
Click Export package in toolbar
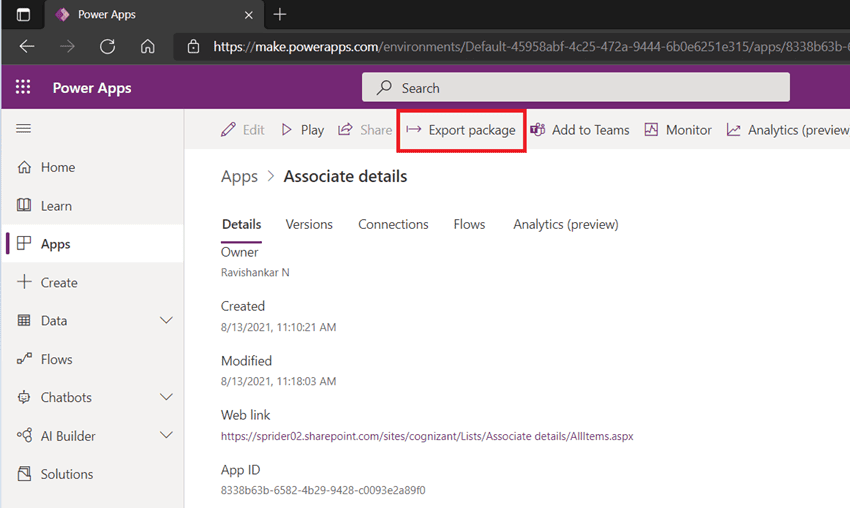coord(461,130)
